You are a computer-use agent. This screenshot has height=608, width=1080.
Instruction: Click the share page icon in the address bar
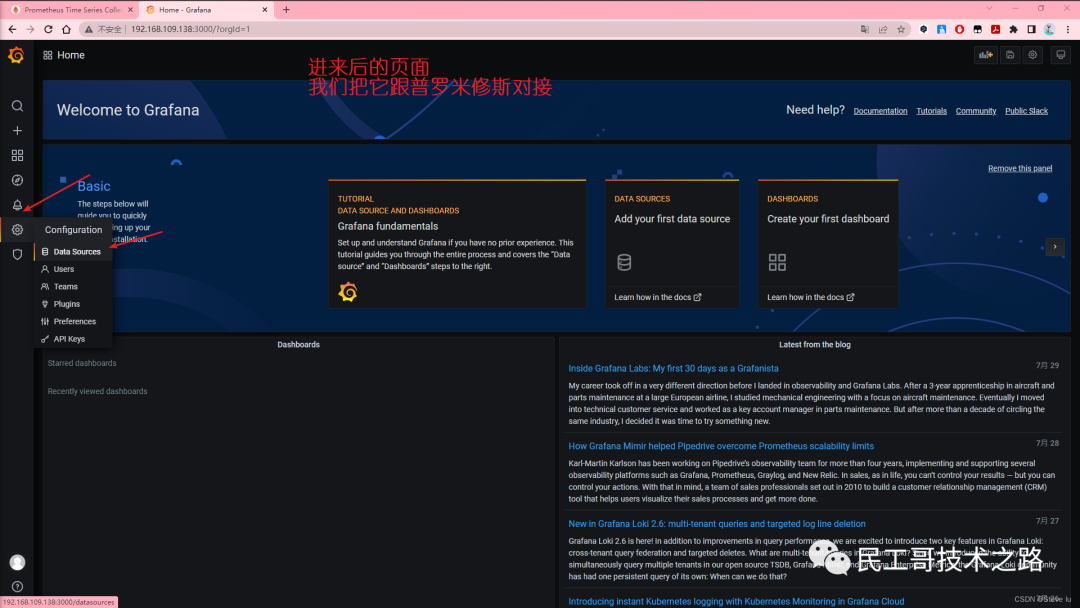pyautogui.click(x=883, y=29)
